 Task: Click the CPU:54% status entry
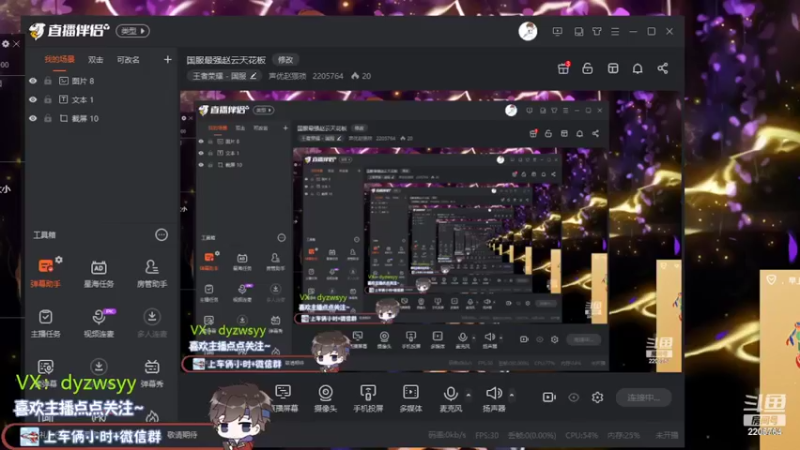(x=581, y=435)
